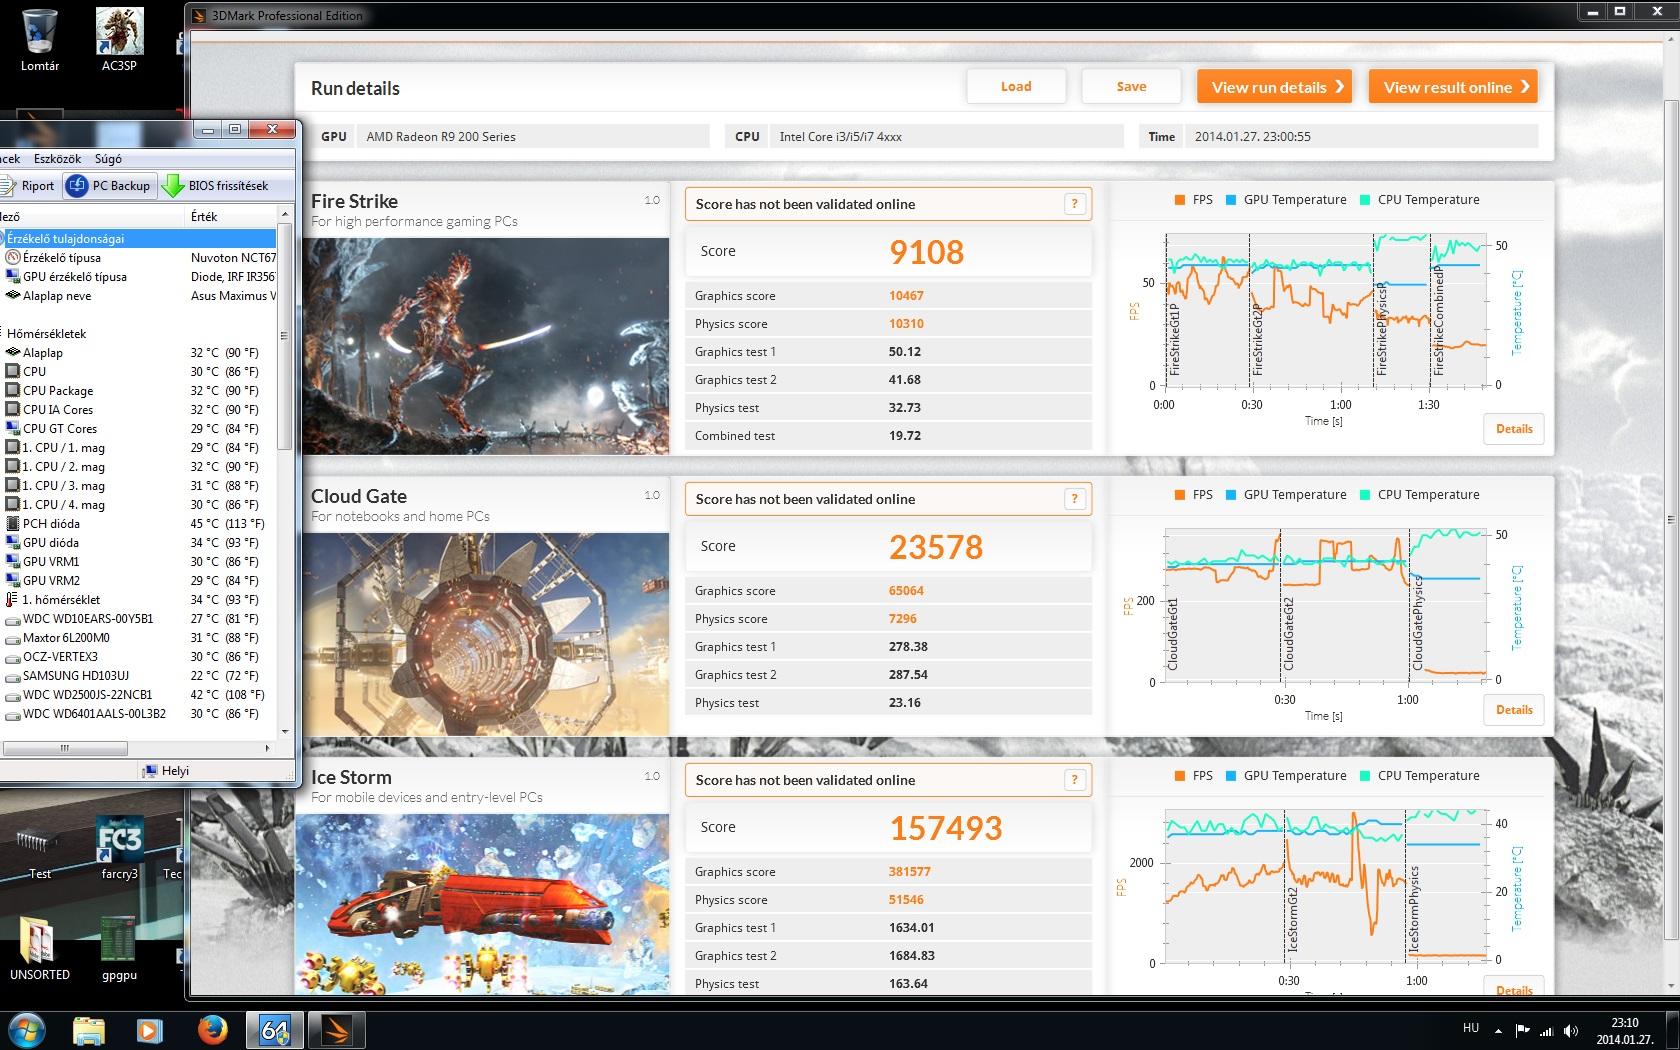Click HU language indicator in tray

[x=1471, y=1028]
